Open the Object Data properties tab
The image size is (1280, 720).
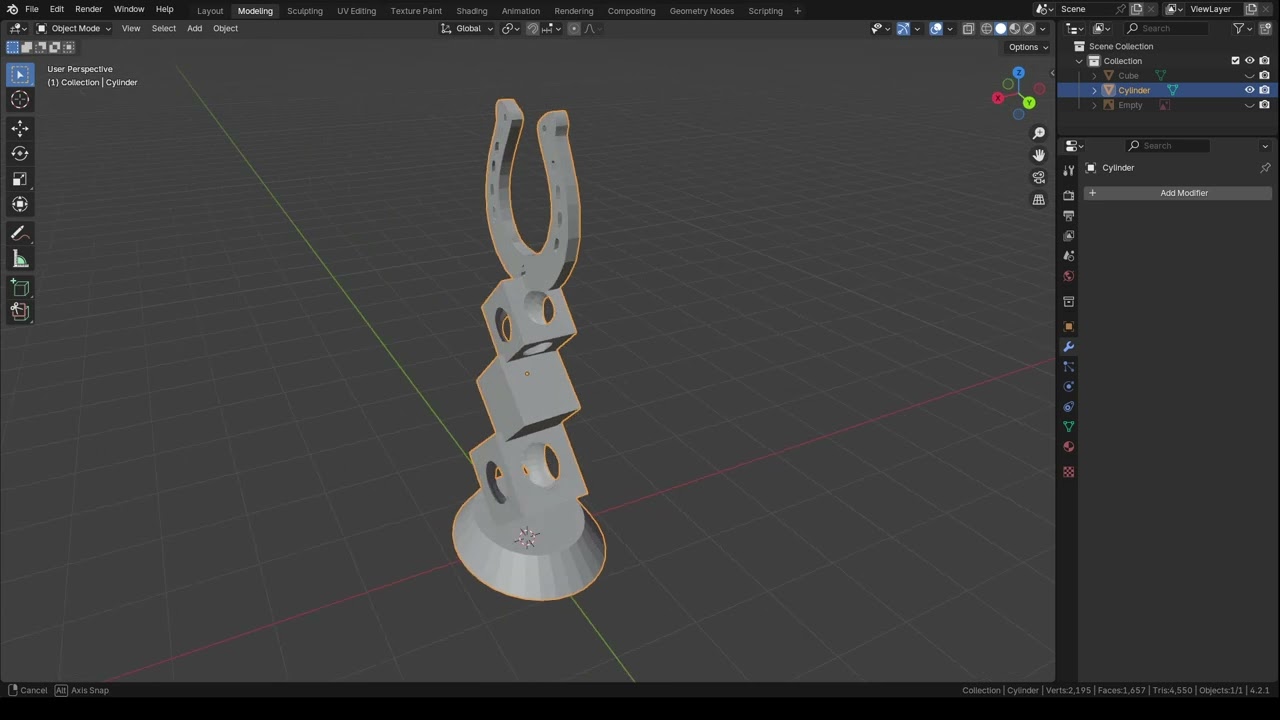coord(1068,427)
